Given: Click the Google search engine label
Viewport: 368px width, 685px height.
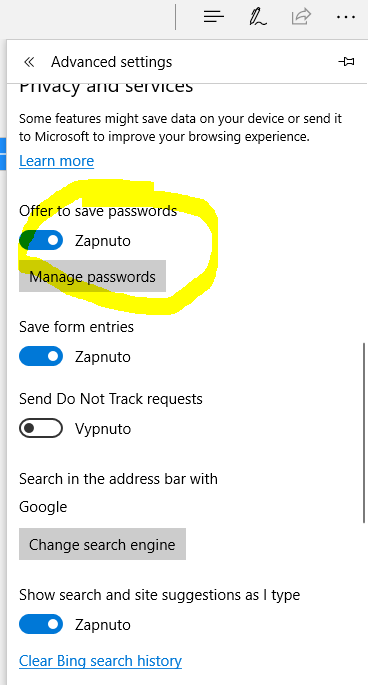Looking at the screenshot, I should coord(43,507).
